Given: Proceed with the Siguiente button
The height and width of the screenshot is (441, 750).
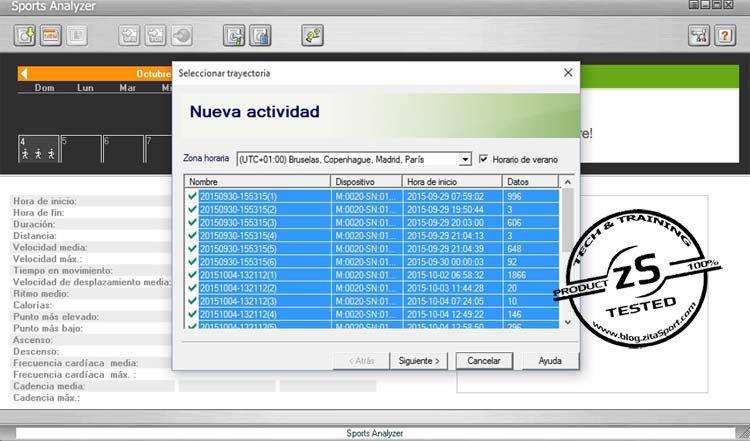Looking at the screenshot, I should click(x=419, y=361).
